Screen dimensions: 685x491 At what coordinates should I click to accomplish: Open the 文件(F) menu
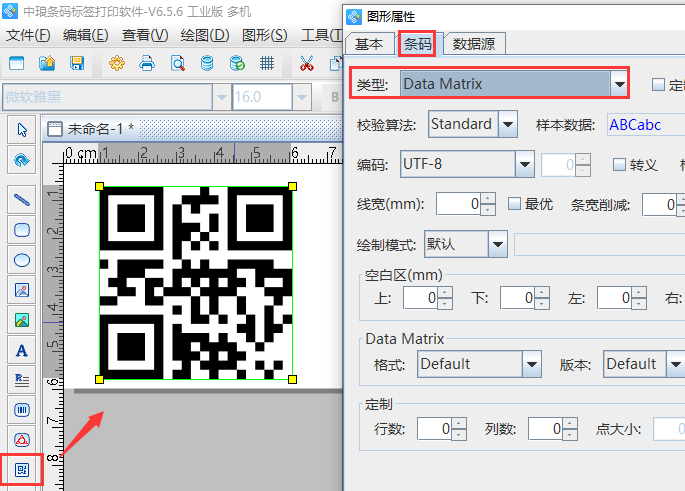(28, 35)
